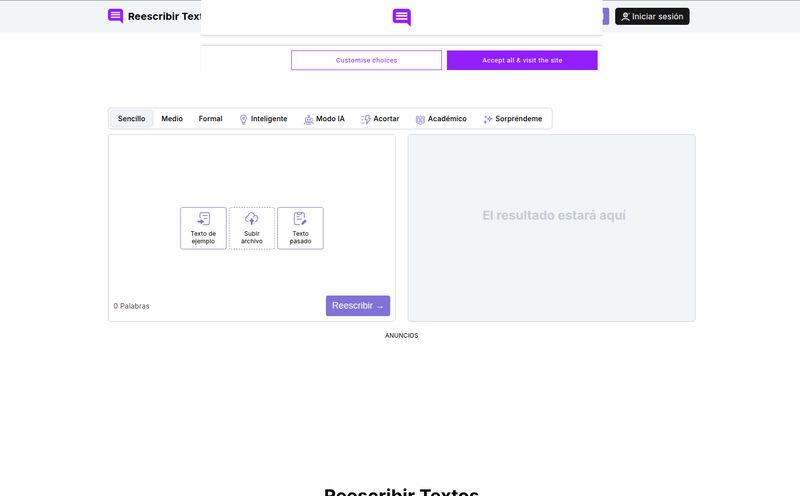Image resolution: width=800 pixels, height=496 pixels.
Task: Click the Modo IA robot icon
Action: pyautogui.click(x=309, y=119)
